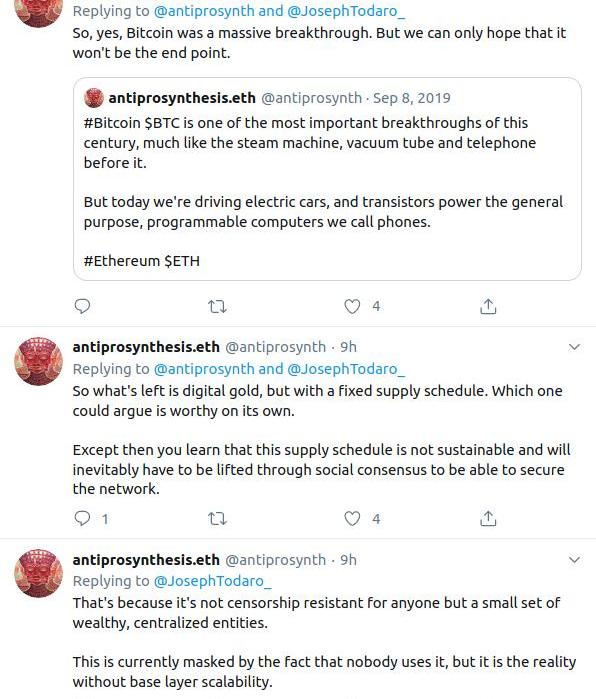596x699 pixels.
Task: Open @JosephTodaro_ mention in digital gold reply
Action: point(346,369)
